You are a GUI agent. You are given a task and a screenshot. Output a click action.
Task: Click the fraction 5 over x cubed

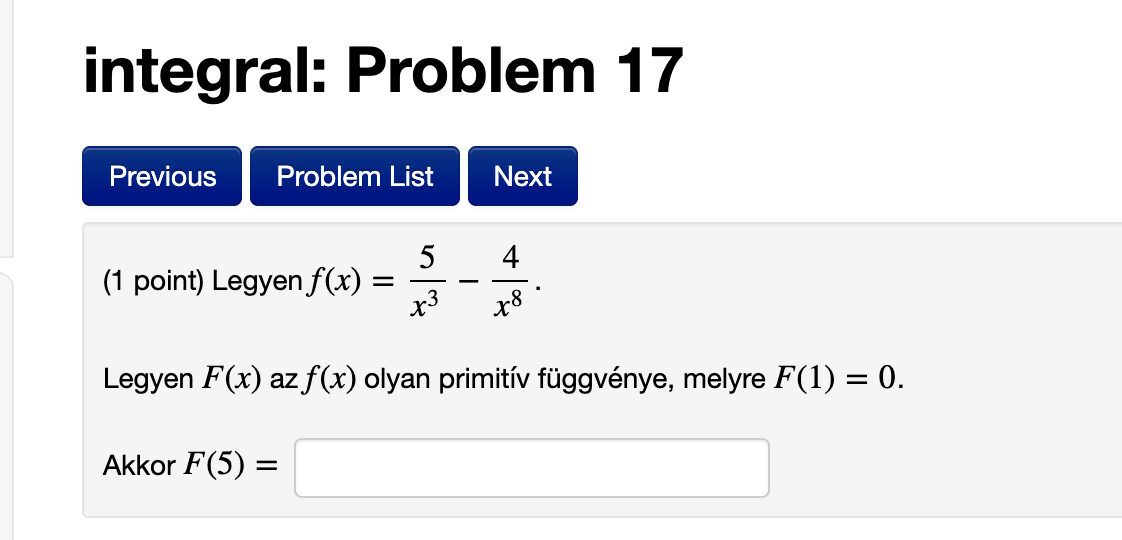click(426, 283)
